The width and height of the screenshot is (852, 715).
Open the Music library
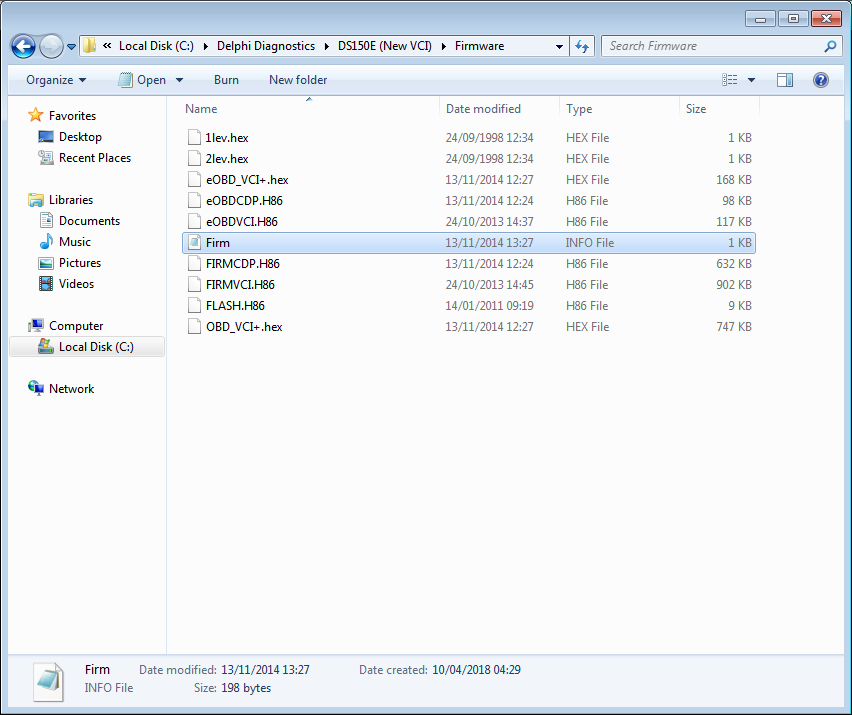coord(74,242)
